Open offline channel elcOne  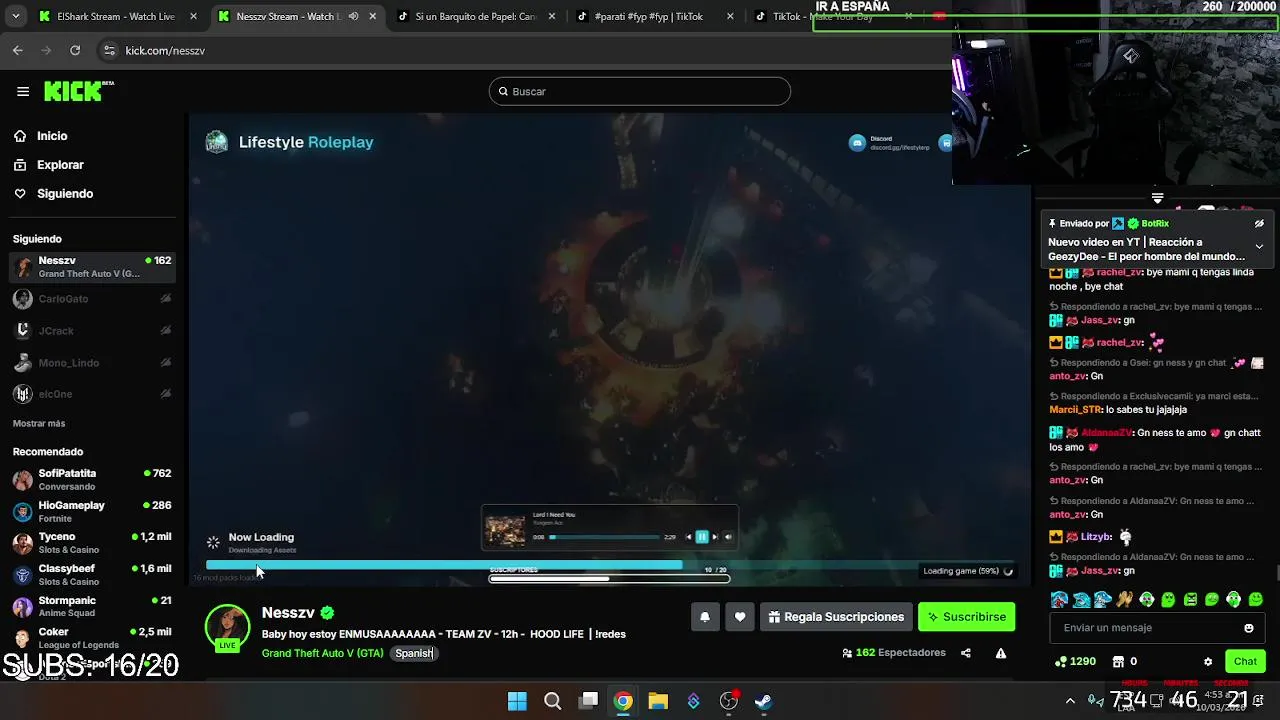pos(93,394)
